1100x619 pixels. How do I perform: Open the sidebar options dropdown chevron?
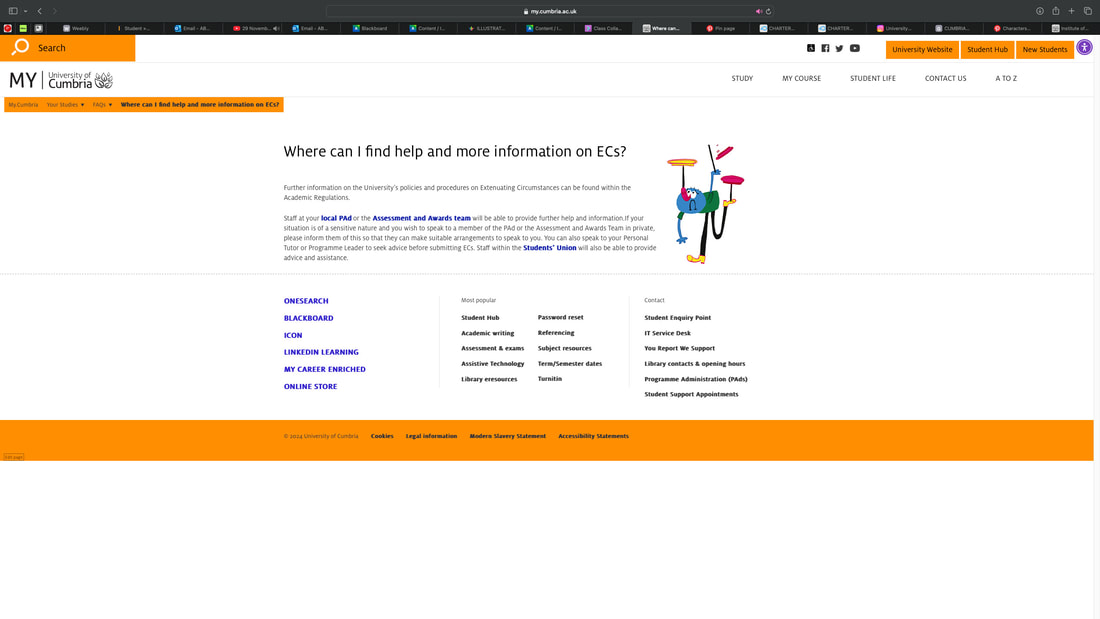tap(25, 11)
